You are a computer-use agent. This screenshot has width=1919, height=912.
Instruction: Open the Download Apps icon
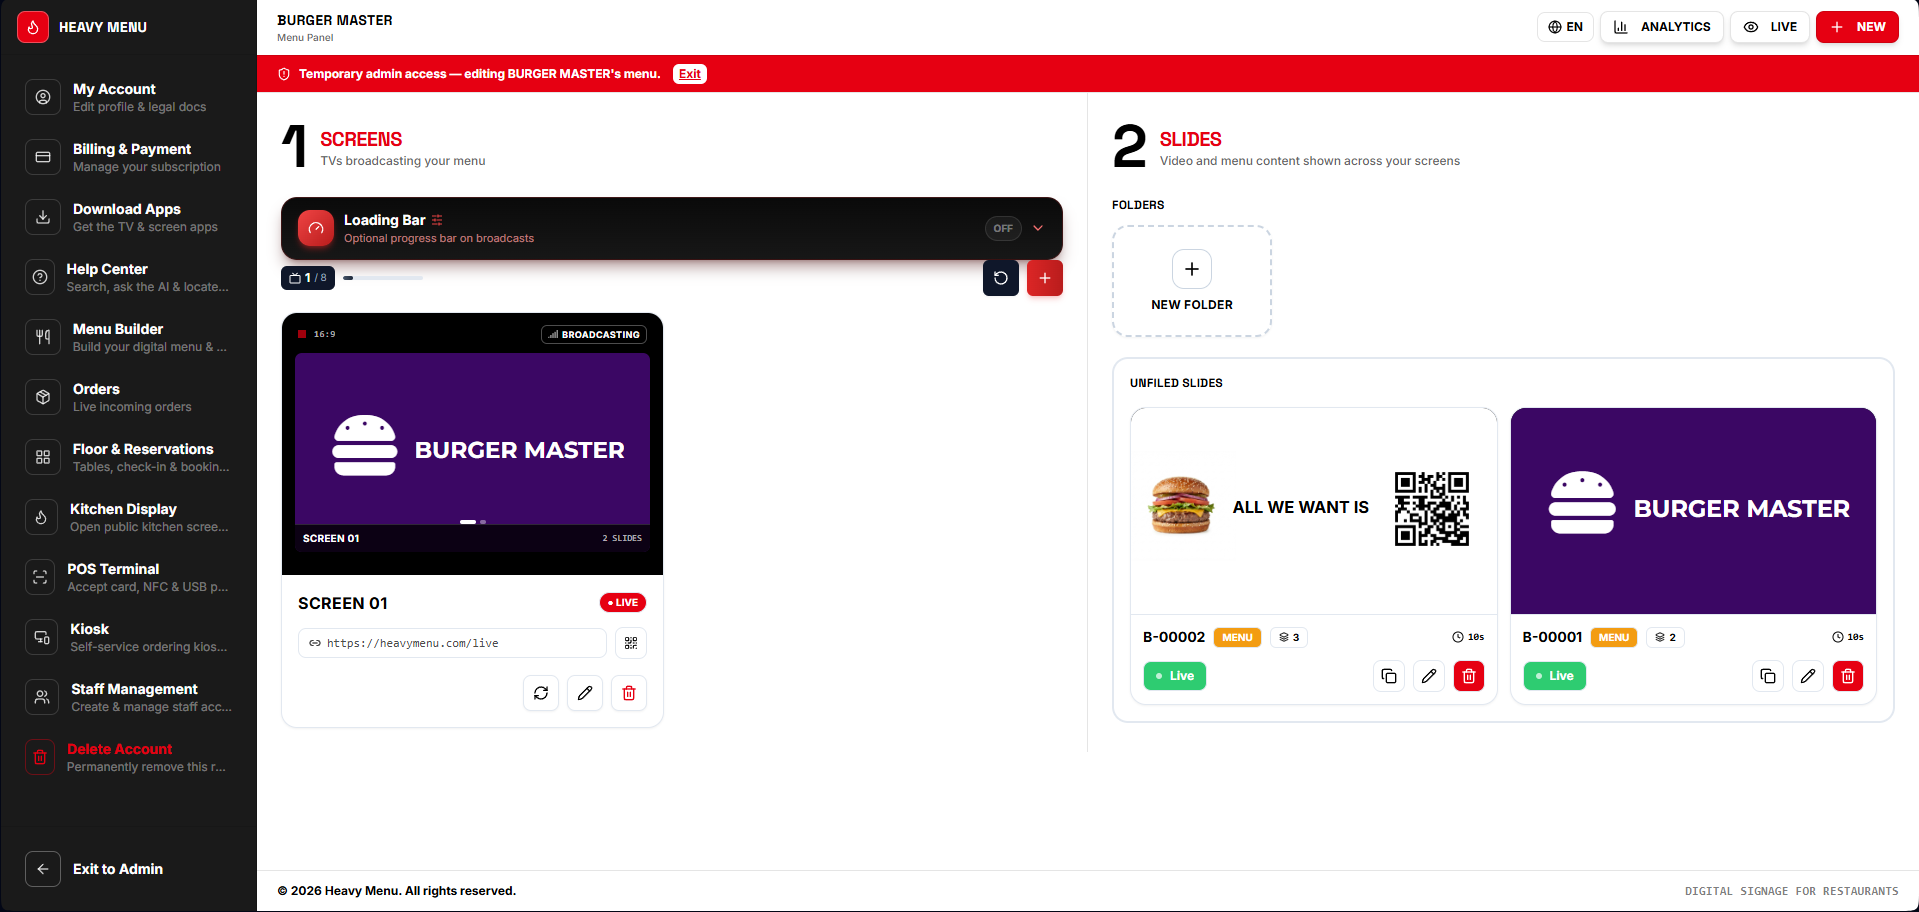point(43,217)
